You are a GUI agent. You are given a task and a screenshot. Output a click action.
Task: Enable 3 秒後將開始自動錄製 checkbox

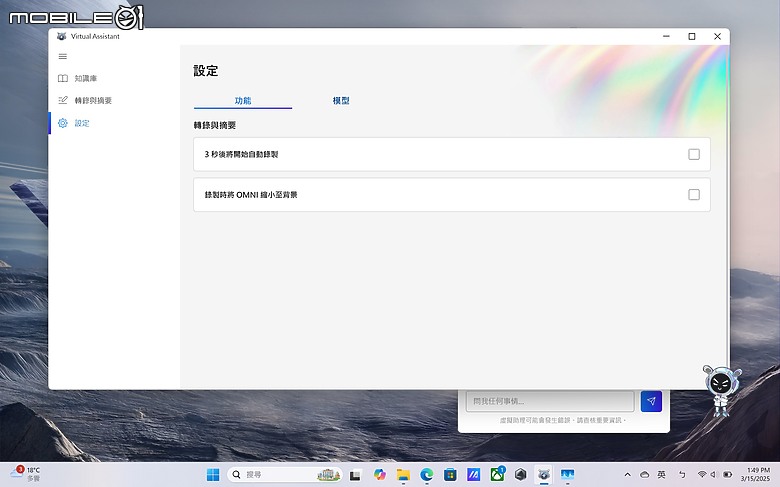693,154
